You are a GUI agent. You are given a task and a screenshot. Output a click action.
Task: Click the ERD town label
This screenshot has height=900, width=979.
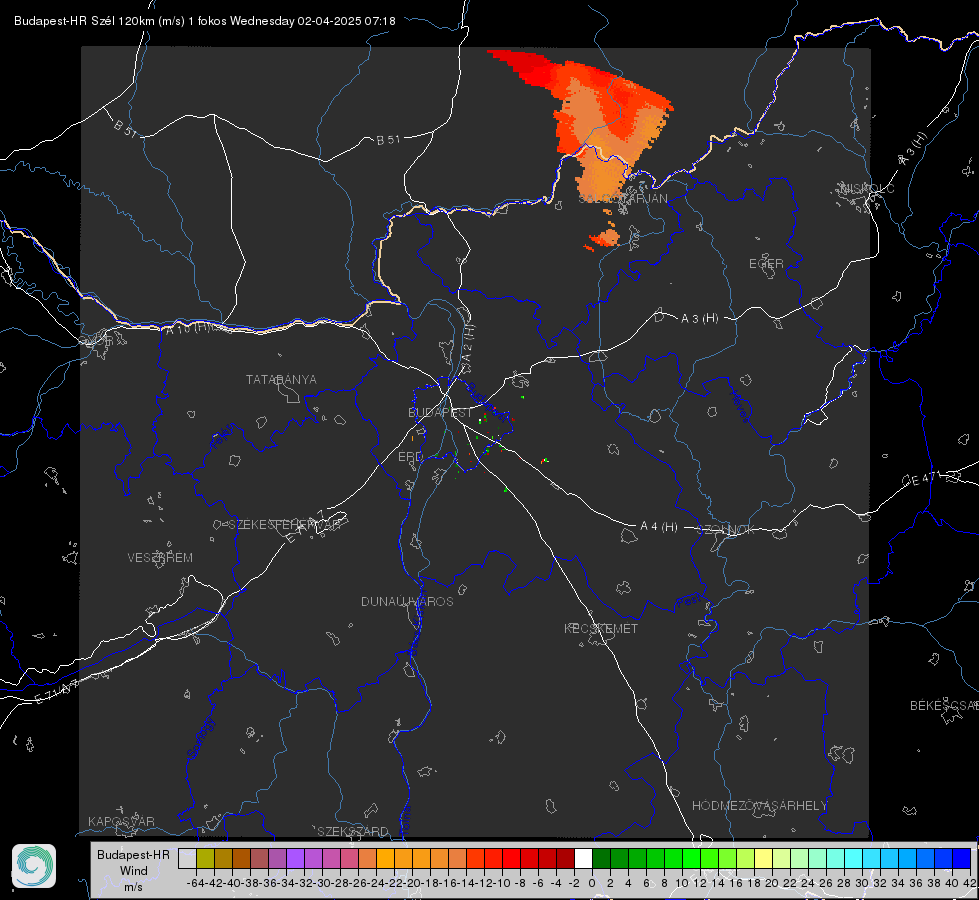click(x=410, y=457)
